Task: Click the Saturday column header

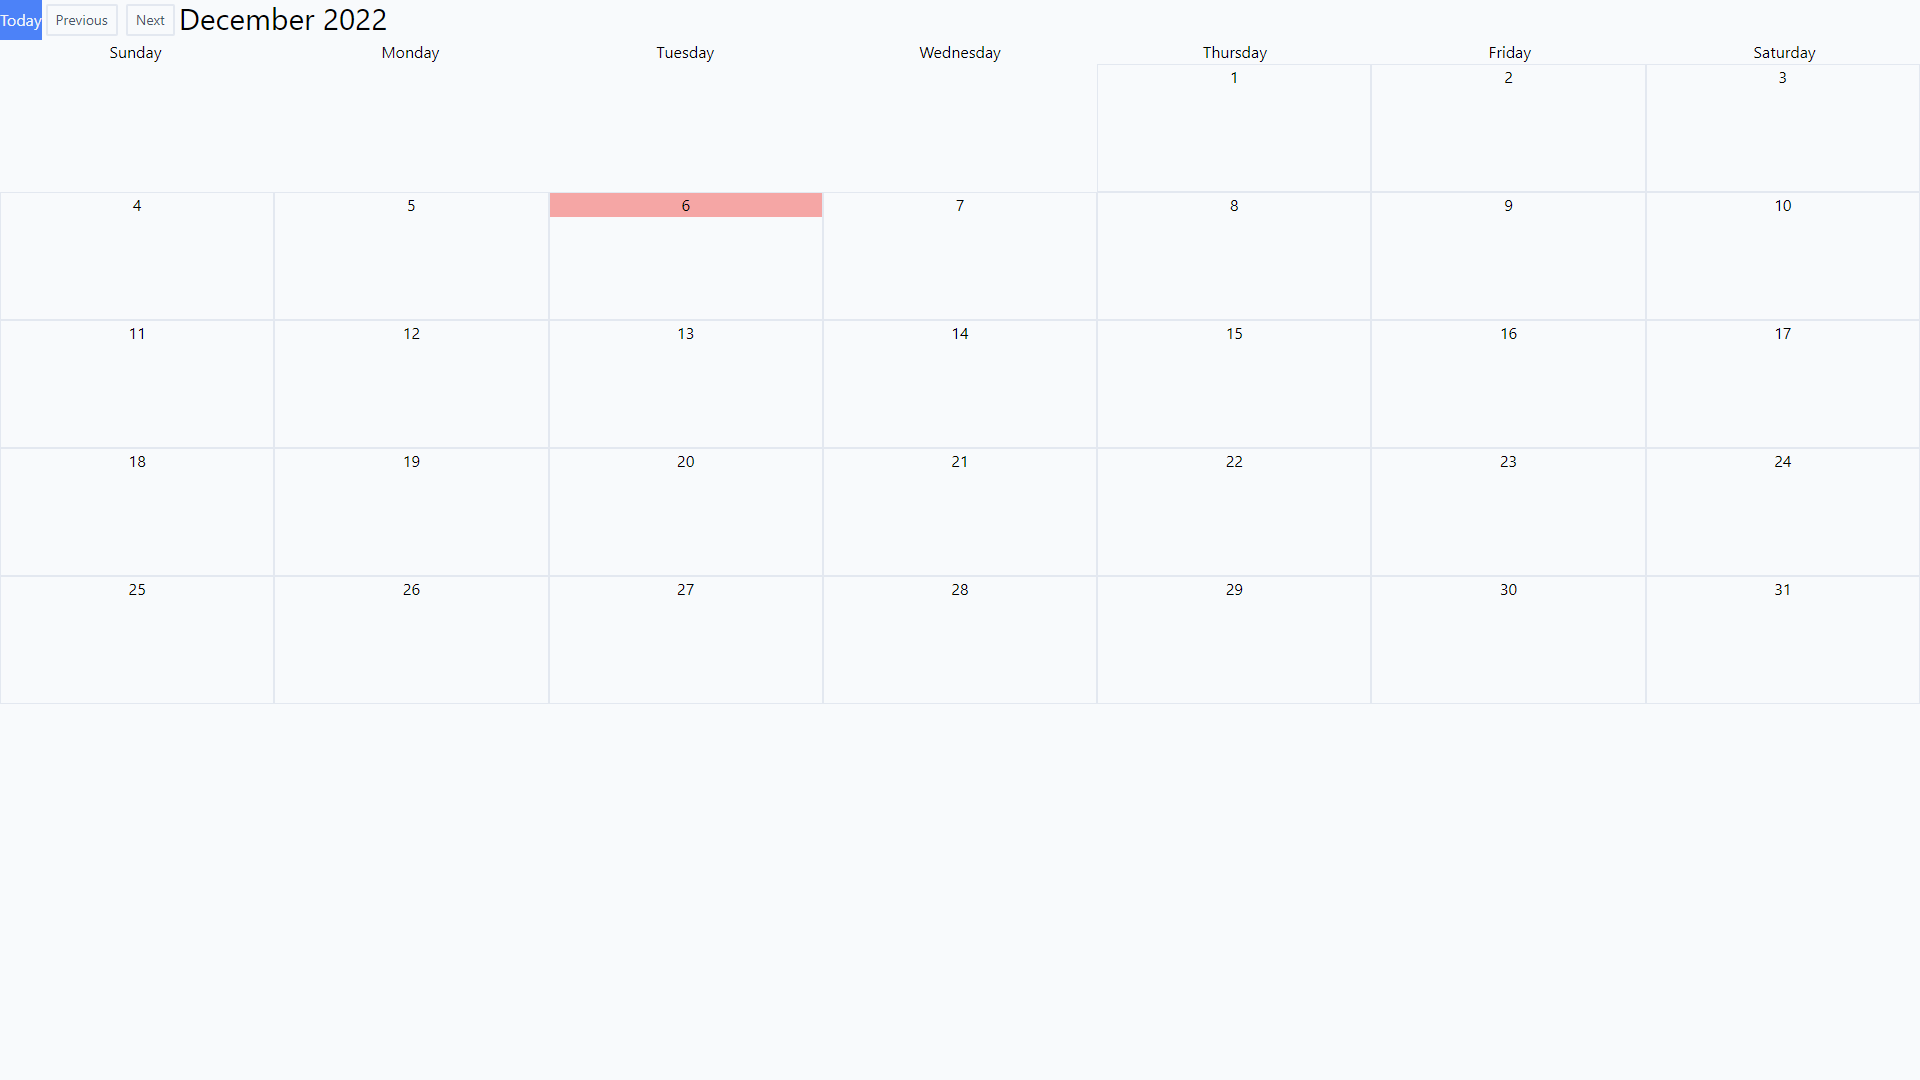Action: tap(1784, 52)
